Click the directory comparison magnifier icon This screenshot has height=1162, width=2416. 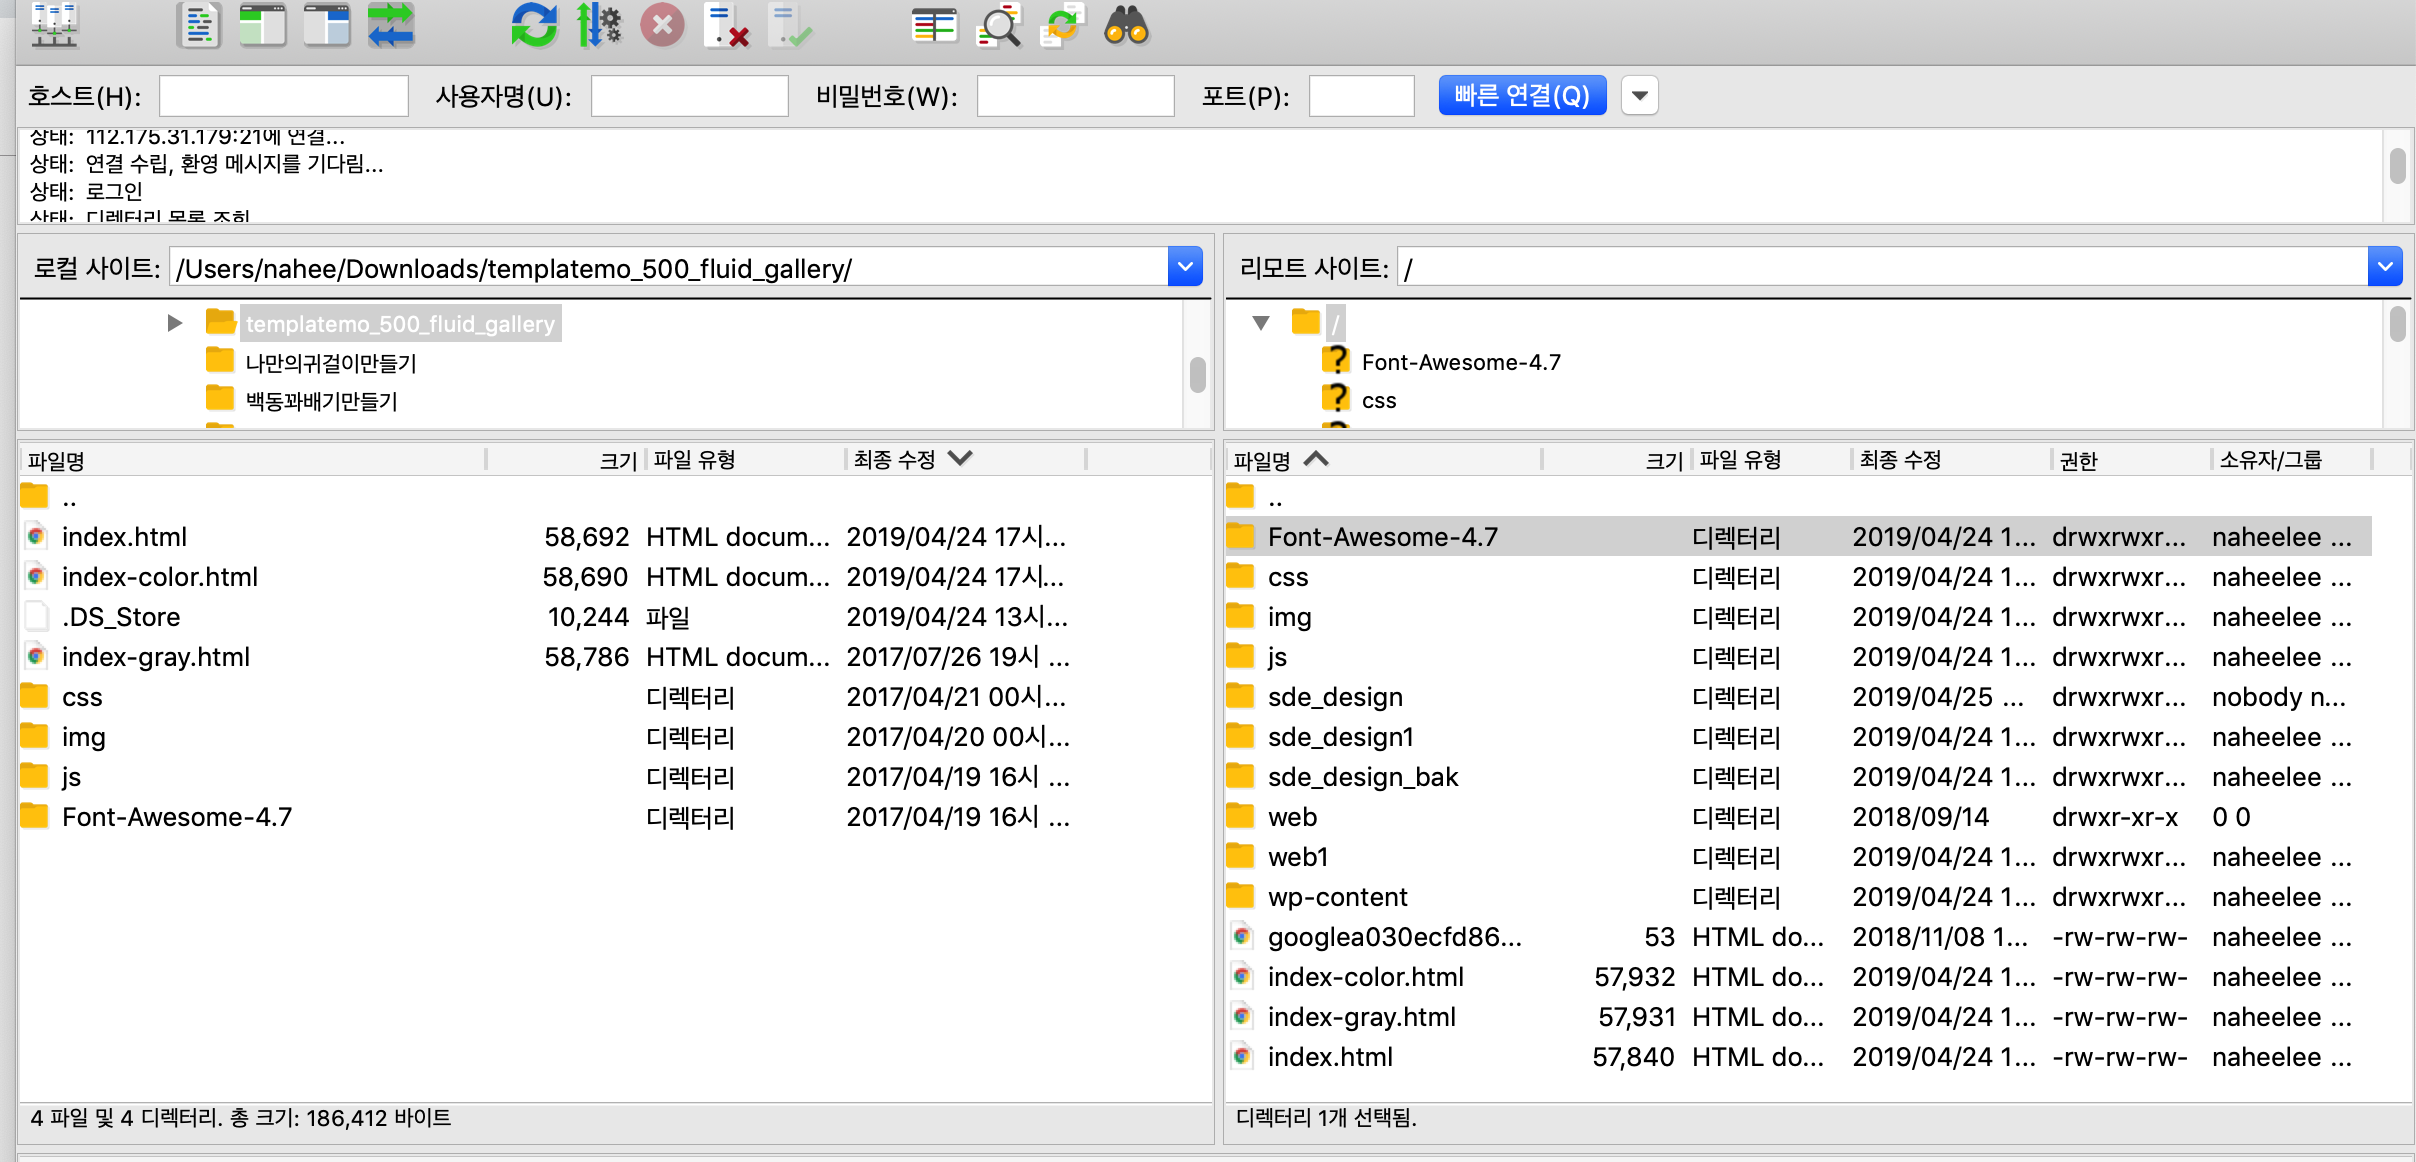[999, 26]
